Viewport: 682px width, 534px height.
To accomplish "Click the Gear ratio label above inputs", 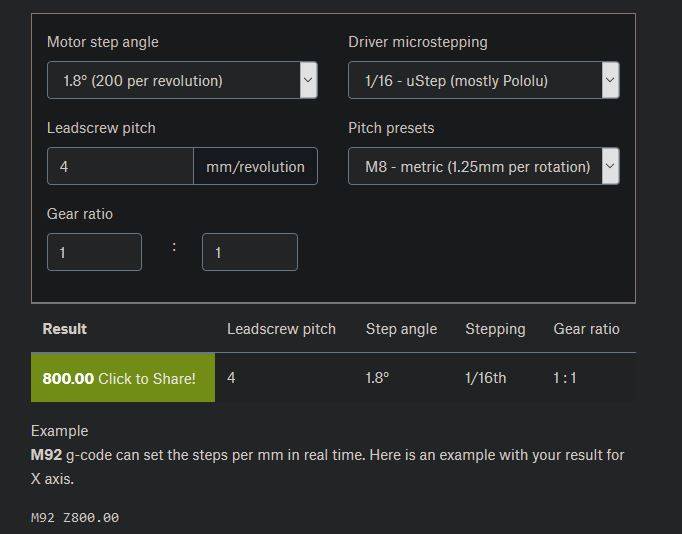I will (80, 214).
